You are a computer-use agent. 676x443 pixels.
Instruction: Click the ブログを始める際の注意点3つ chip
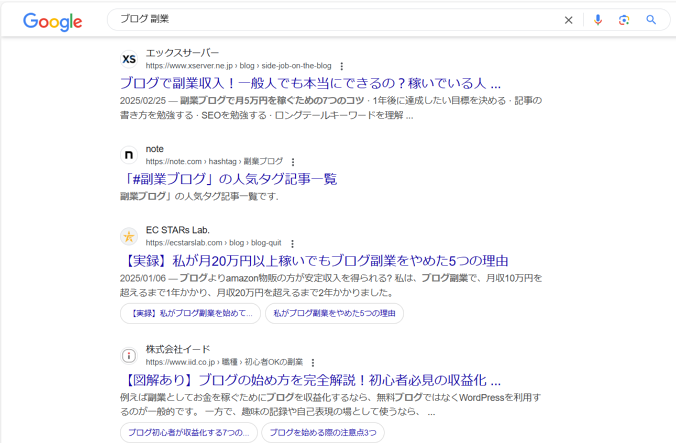(322, 432)
